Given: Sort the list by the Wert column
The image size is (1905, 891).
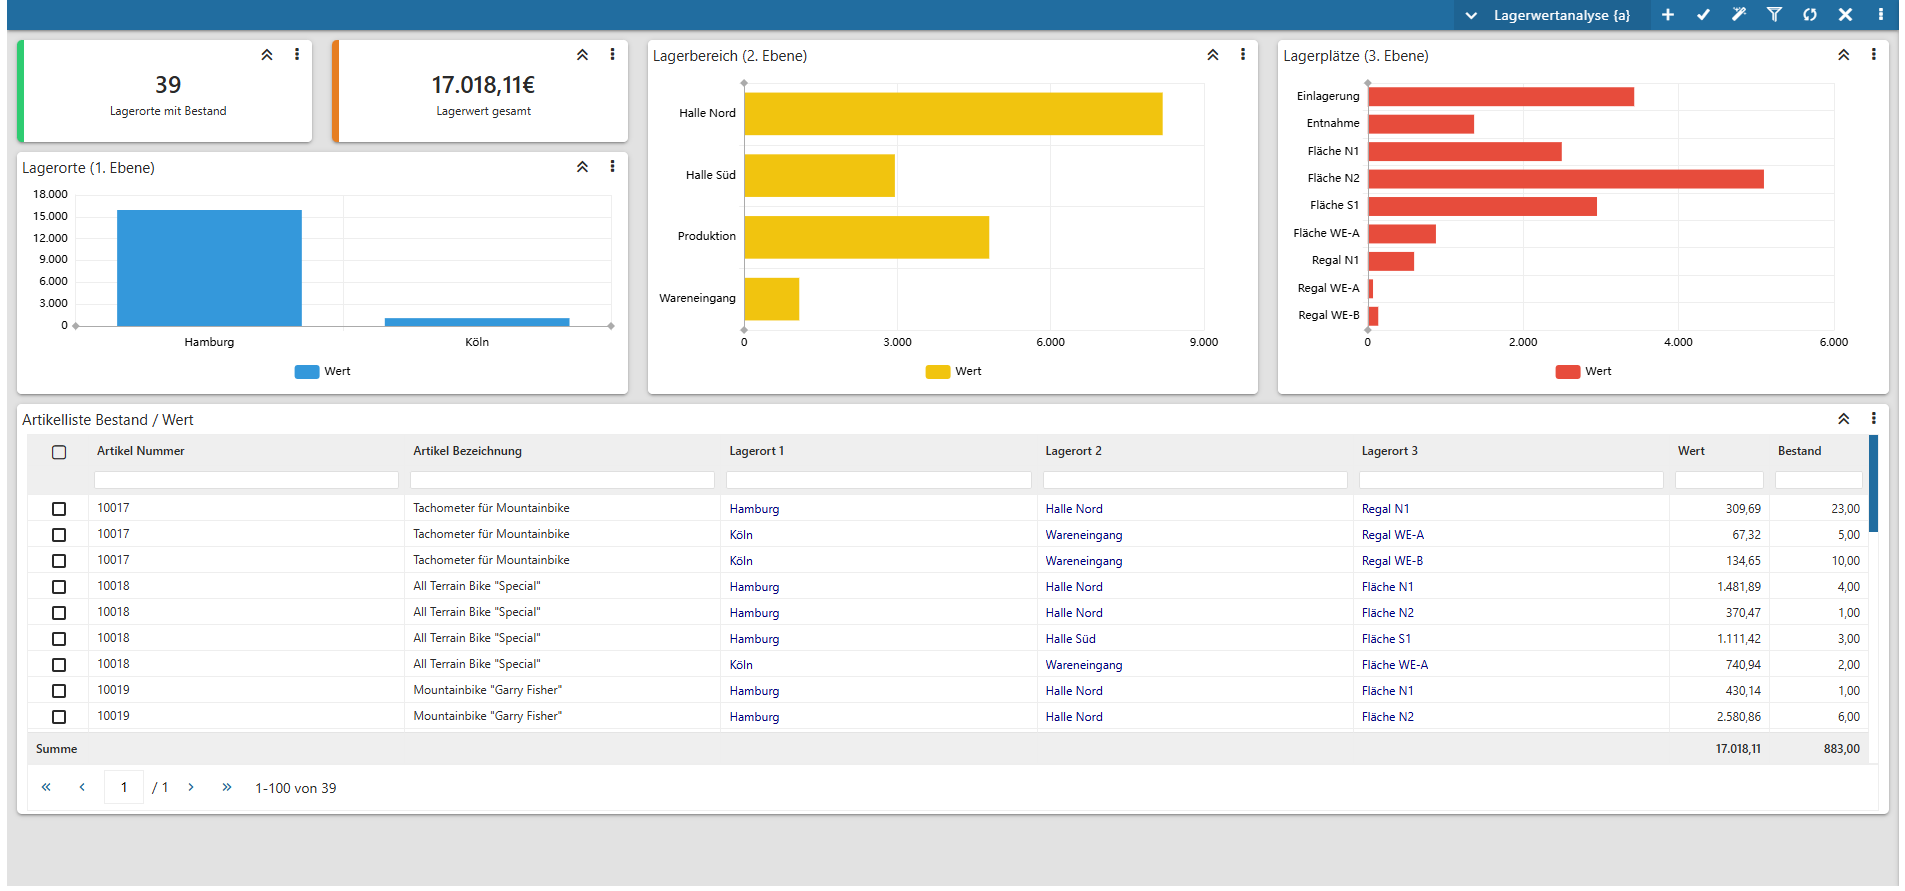Looking at the screenshot, I should (x=1691, y=451).
